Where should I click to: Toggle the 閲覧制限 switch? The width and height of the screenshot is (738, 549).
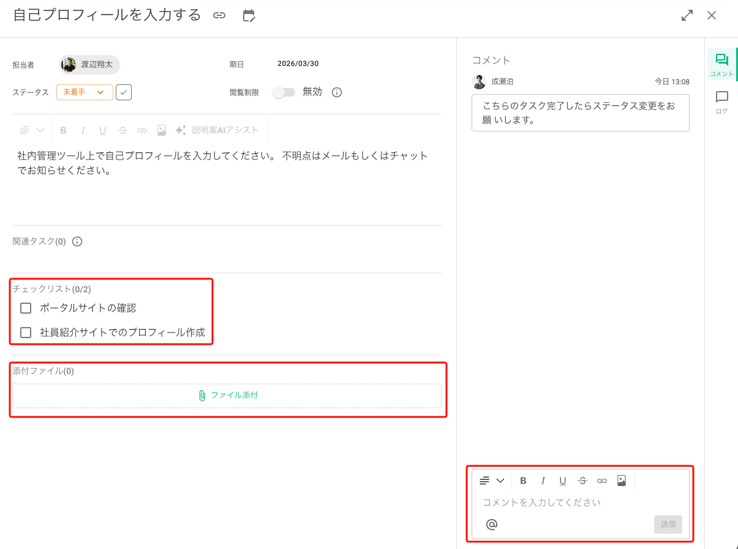click(283, 92)
